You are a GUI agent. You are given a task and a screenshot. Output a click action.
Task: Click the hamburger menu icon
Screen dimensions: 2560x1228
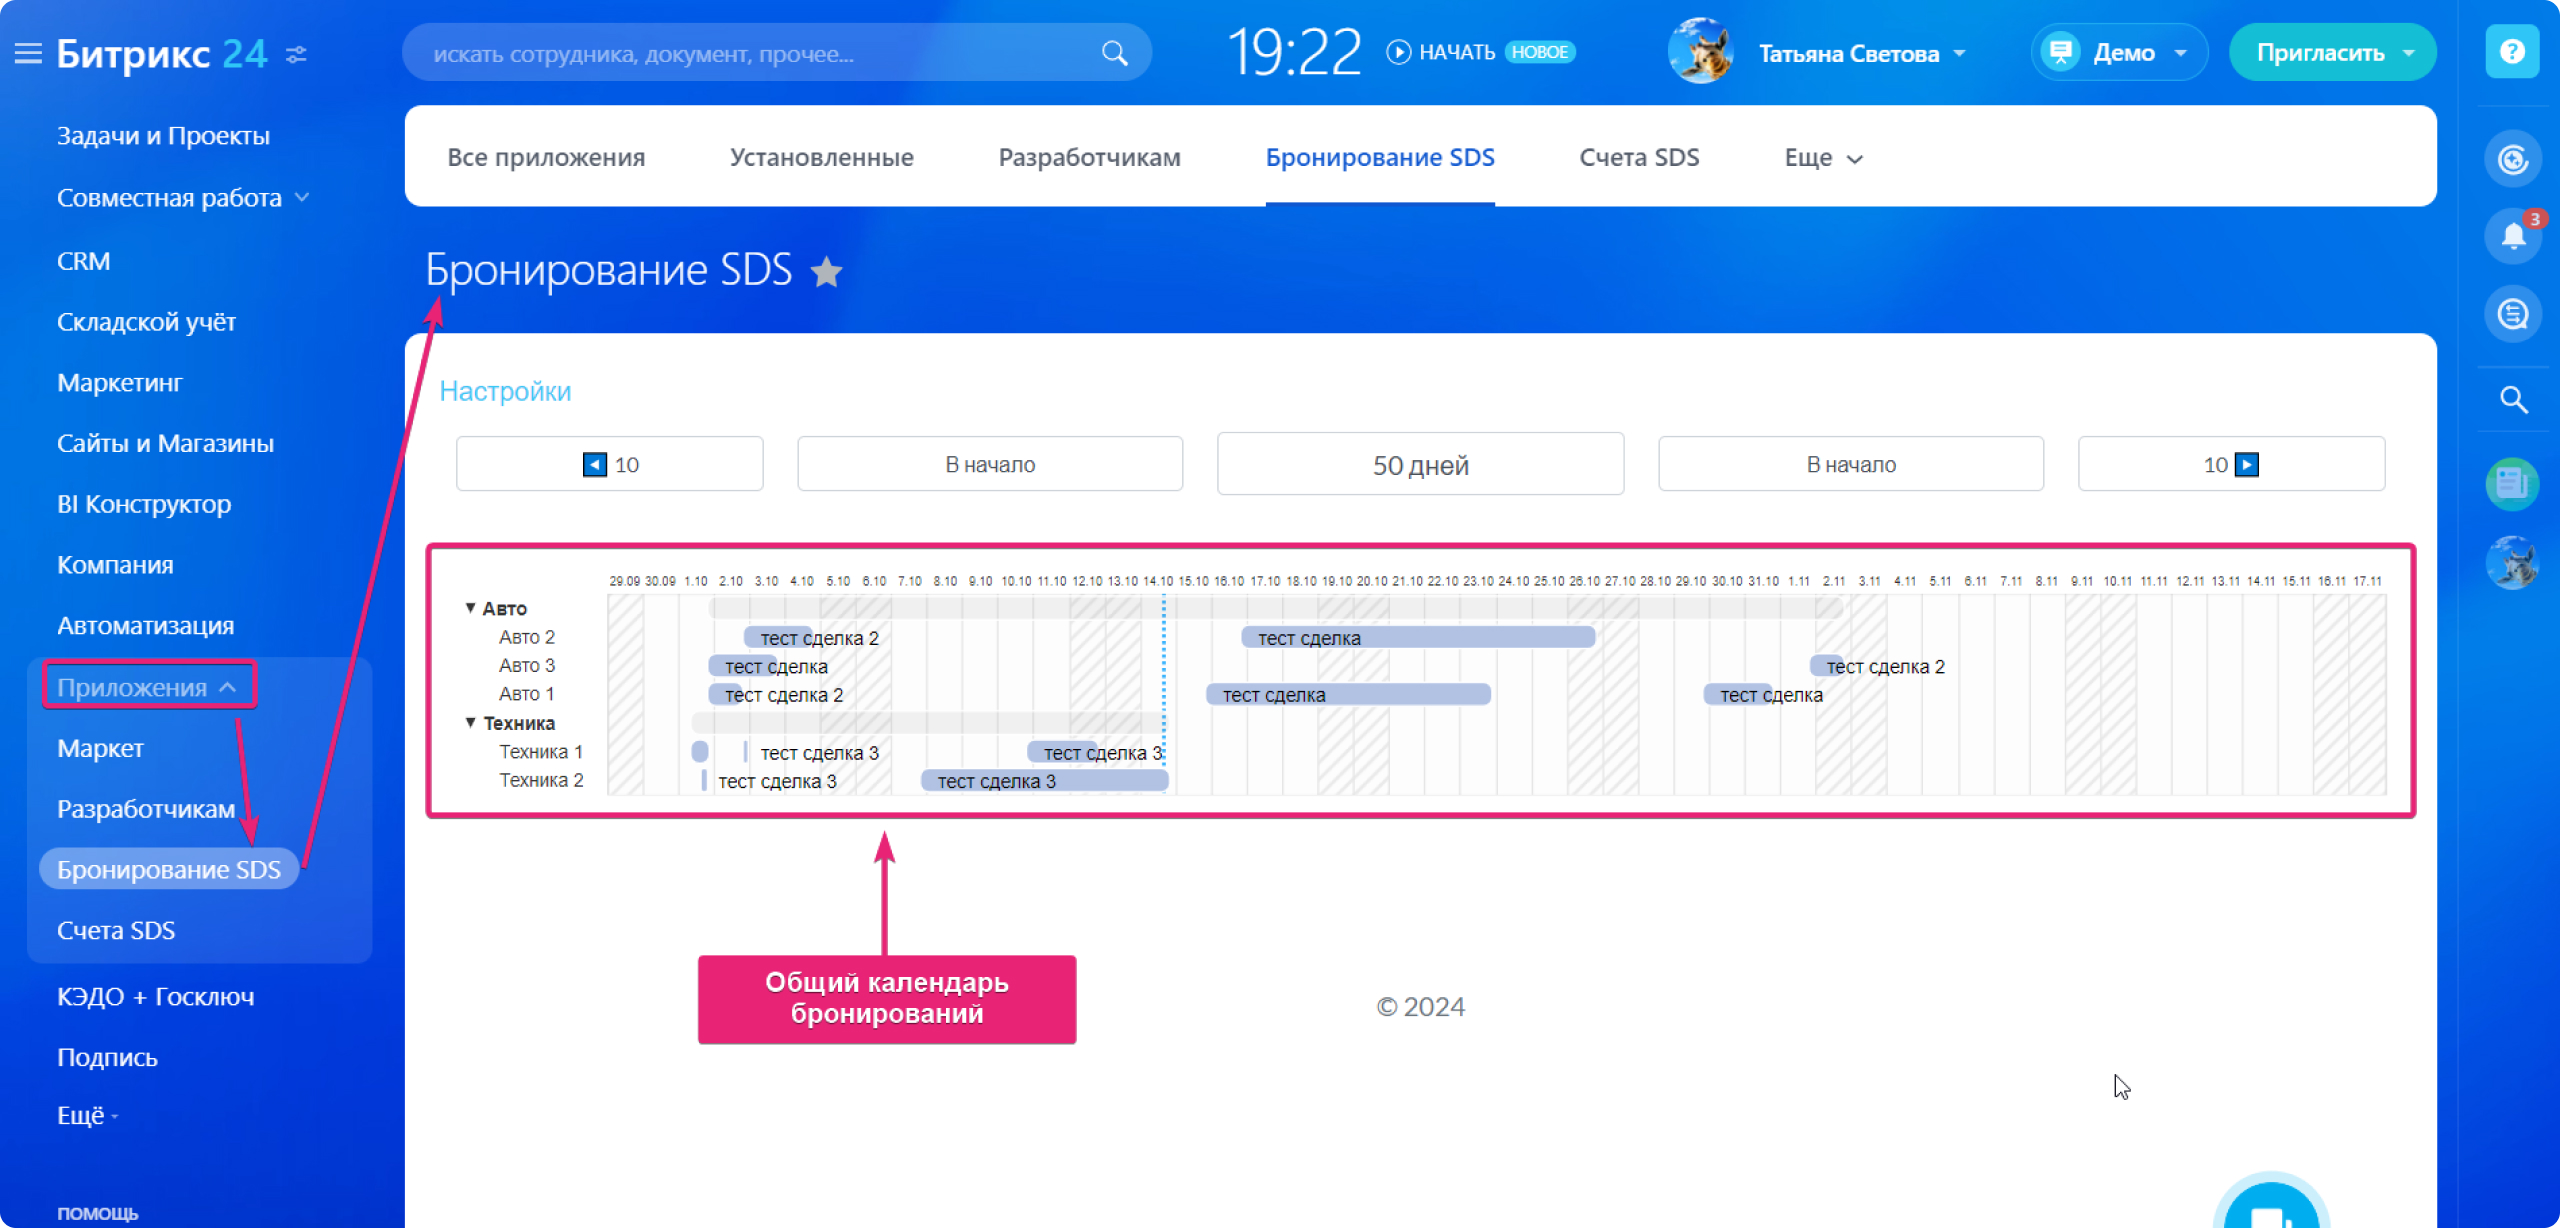pos(28,53)
